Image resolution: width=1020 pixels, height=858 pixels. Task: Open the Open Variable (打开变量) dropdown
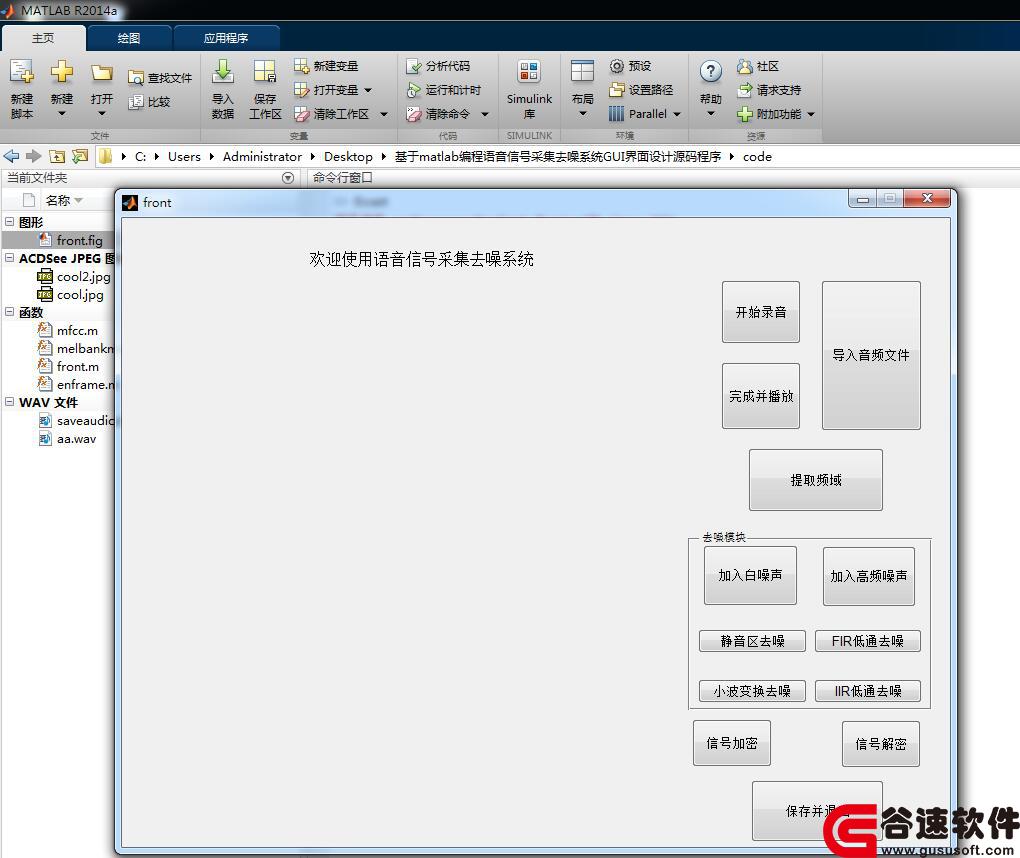click(x=368, y=90)
